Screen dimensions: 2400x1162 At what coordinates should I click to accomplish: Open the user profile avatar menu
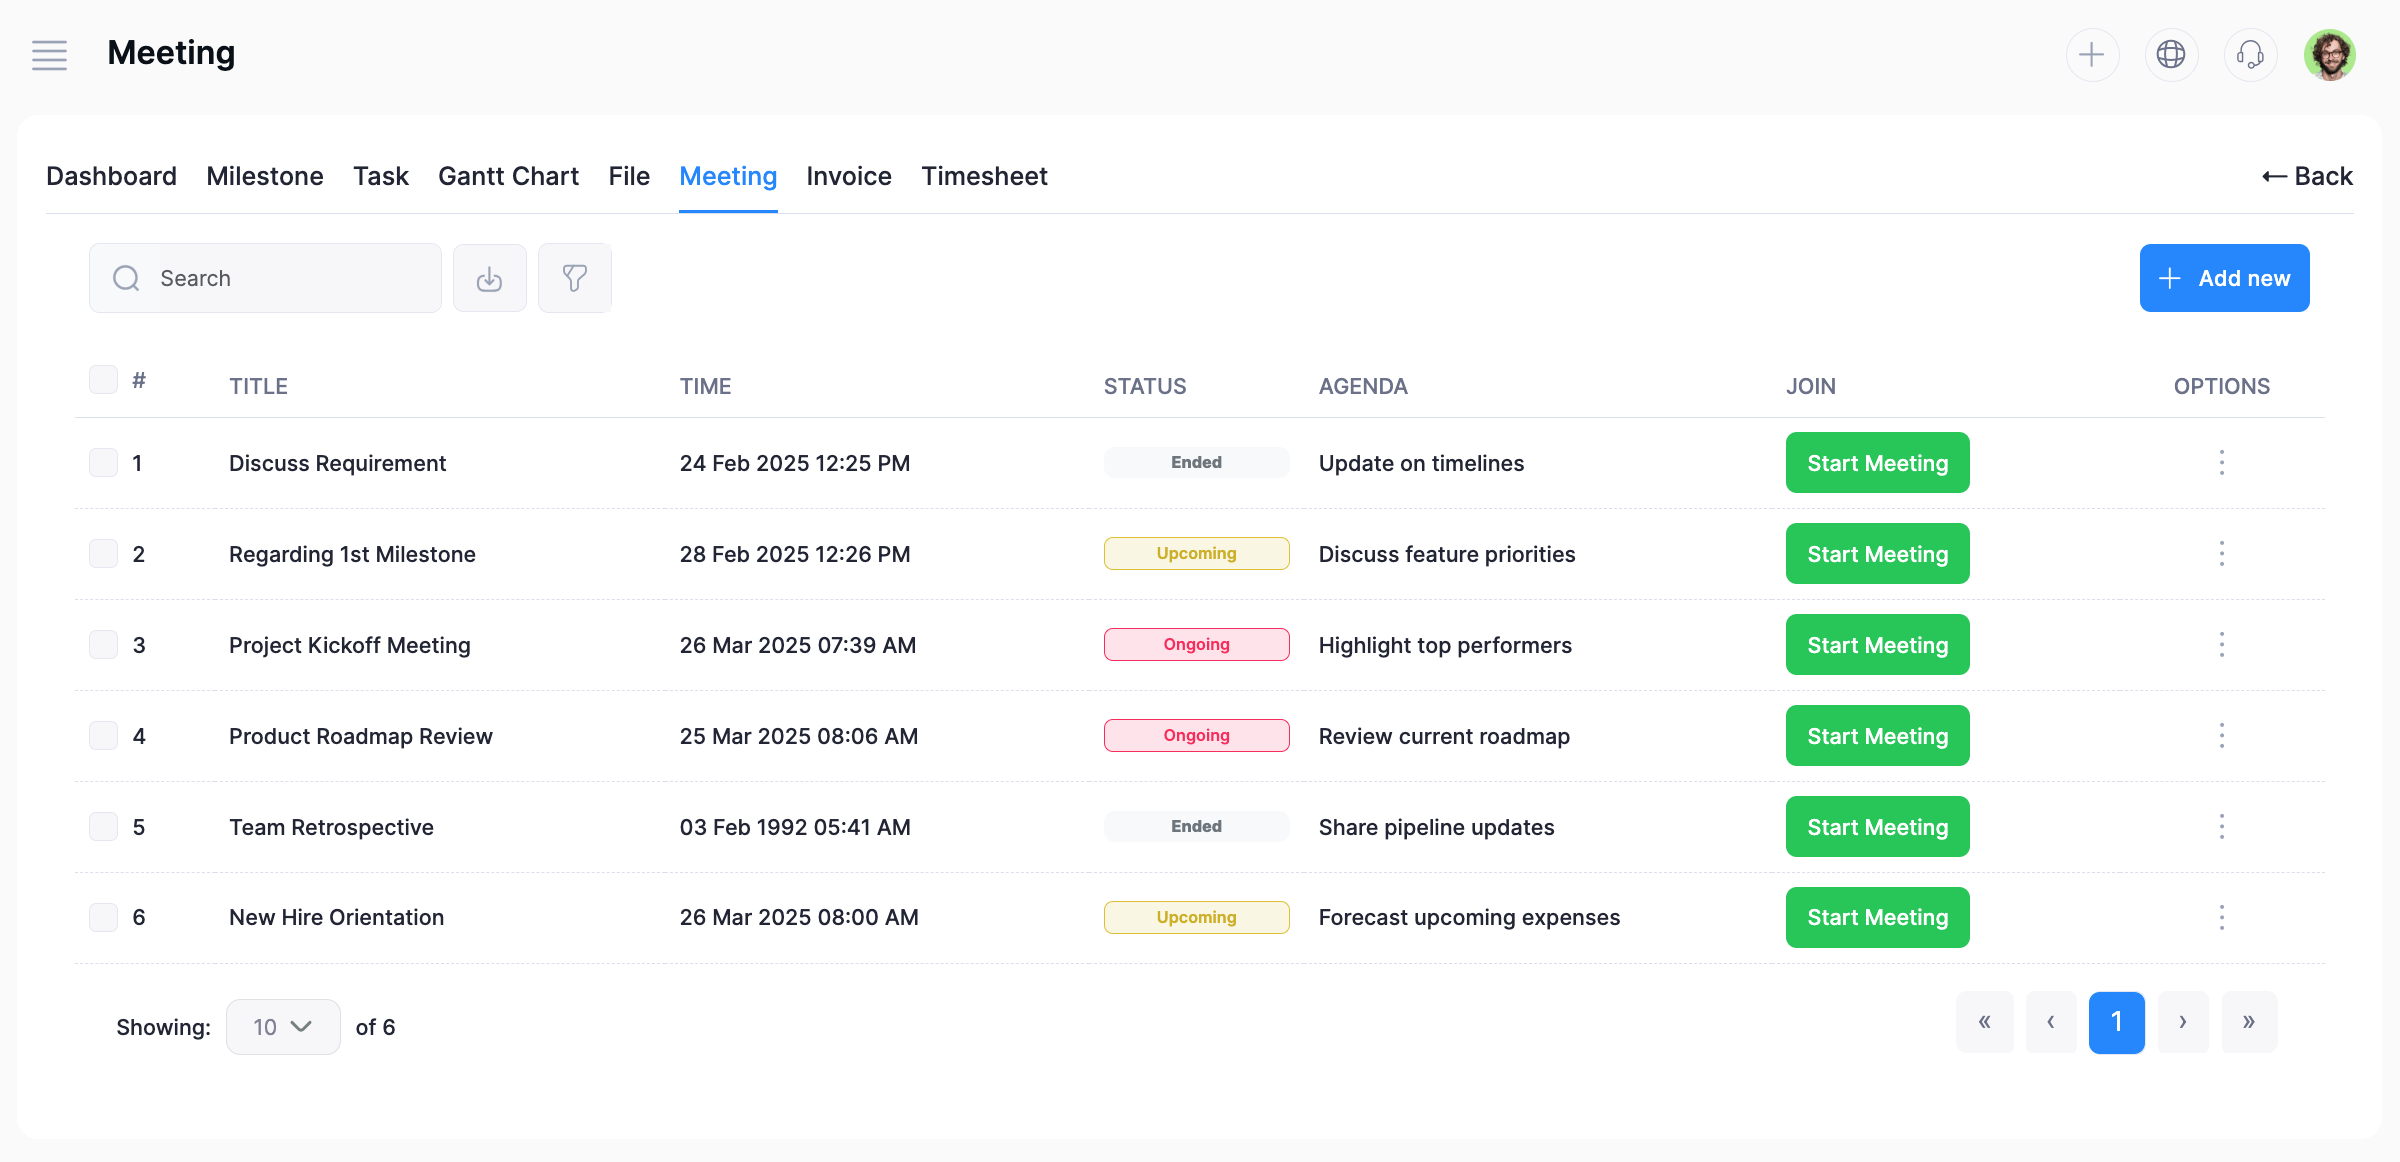coord(2329,55)
